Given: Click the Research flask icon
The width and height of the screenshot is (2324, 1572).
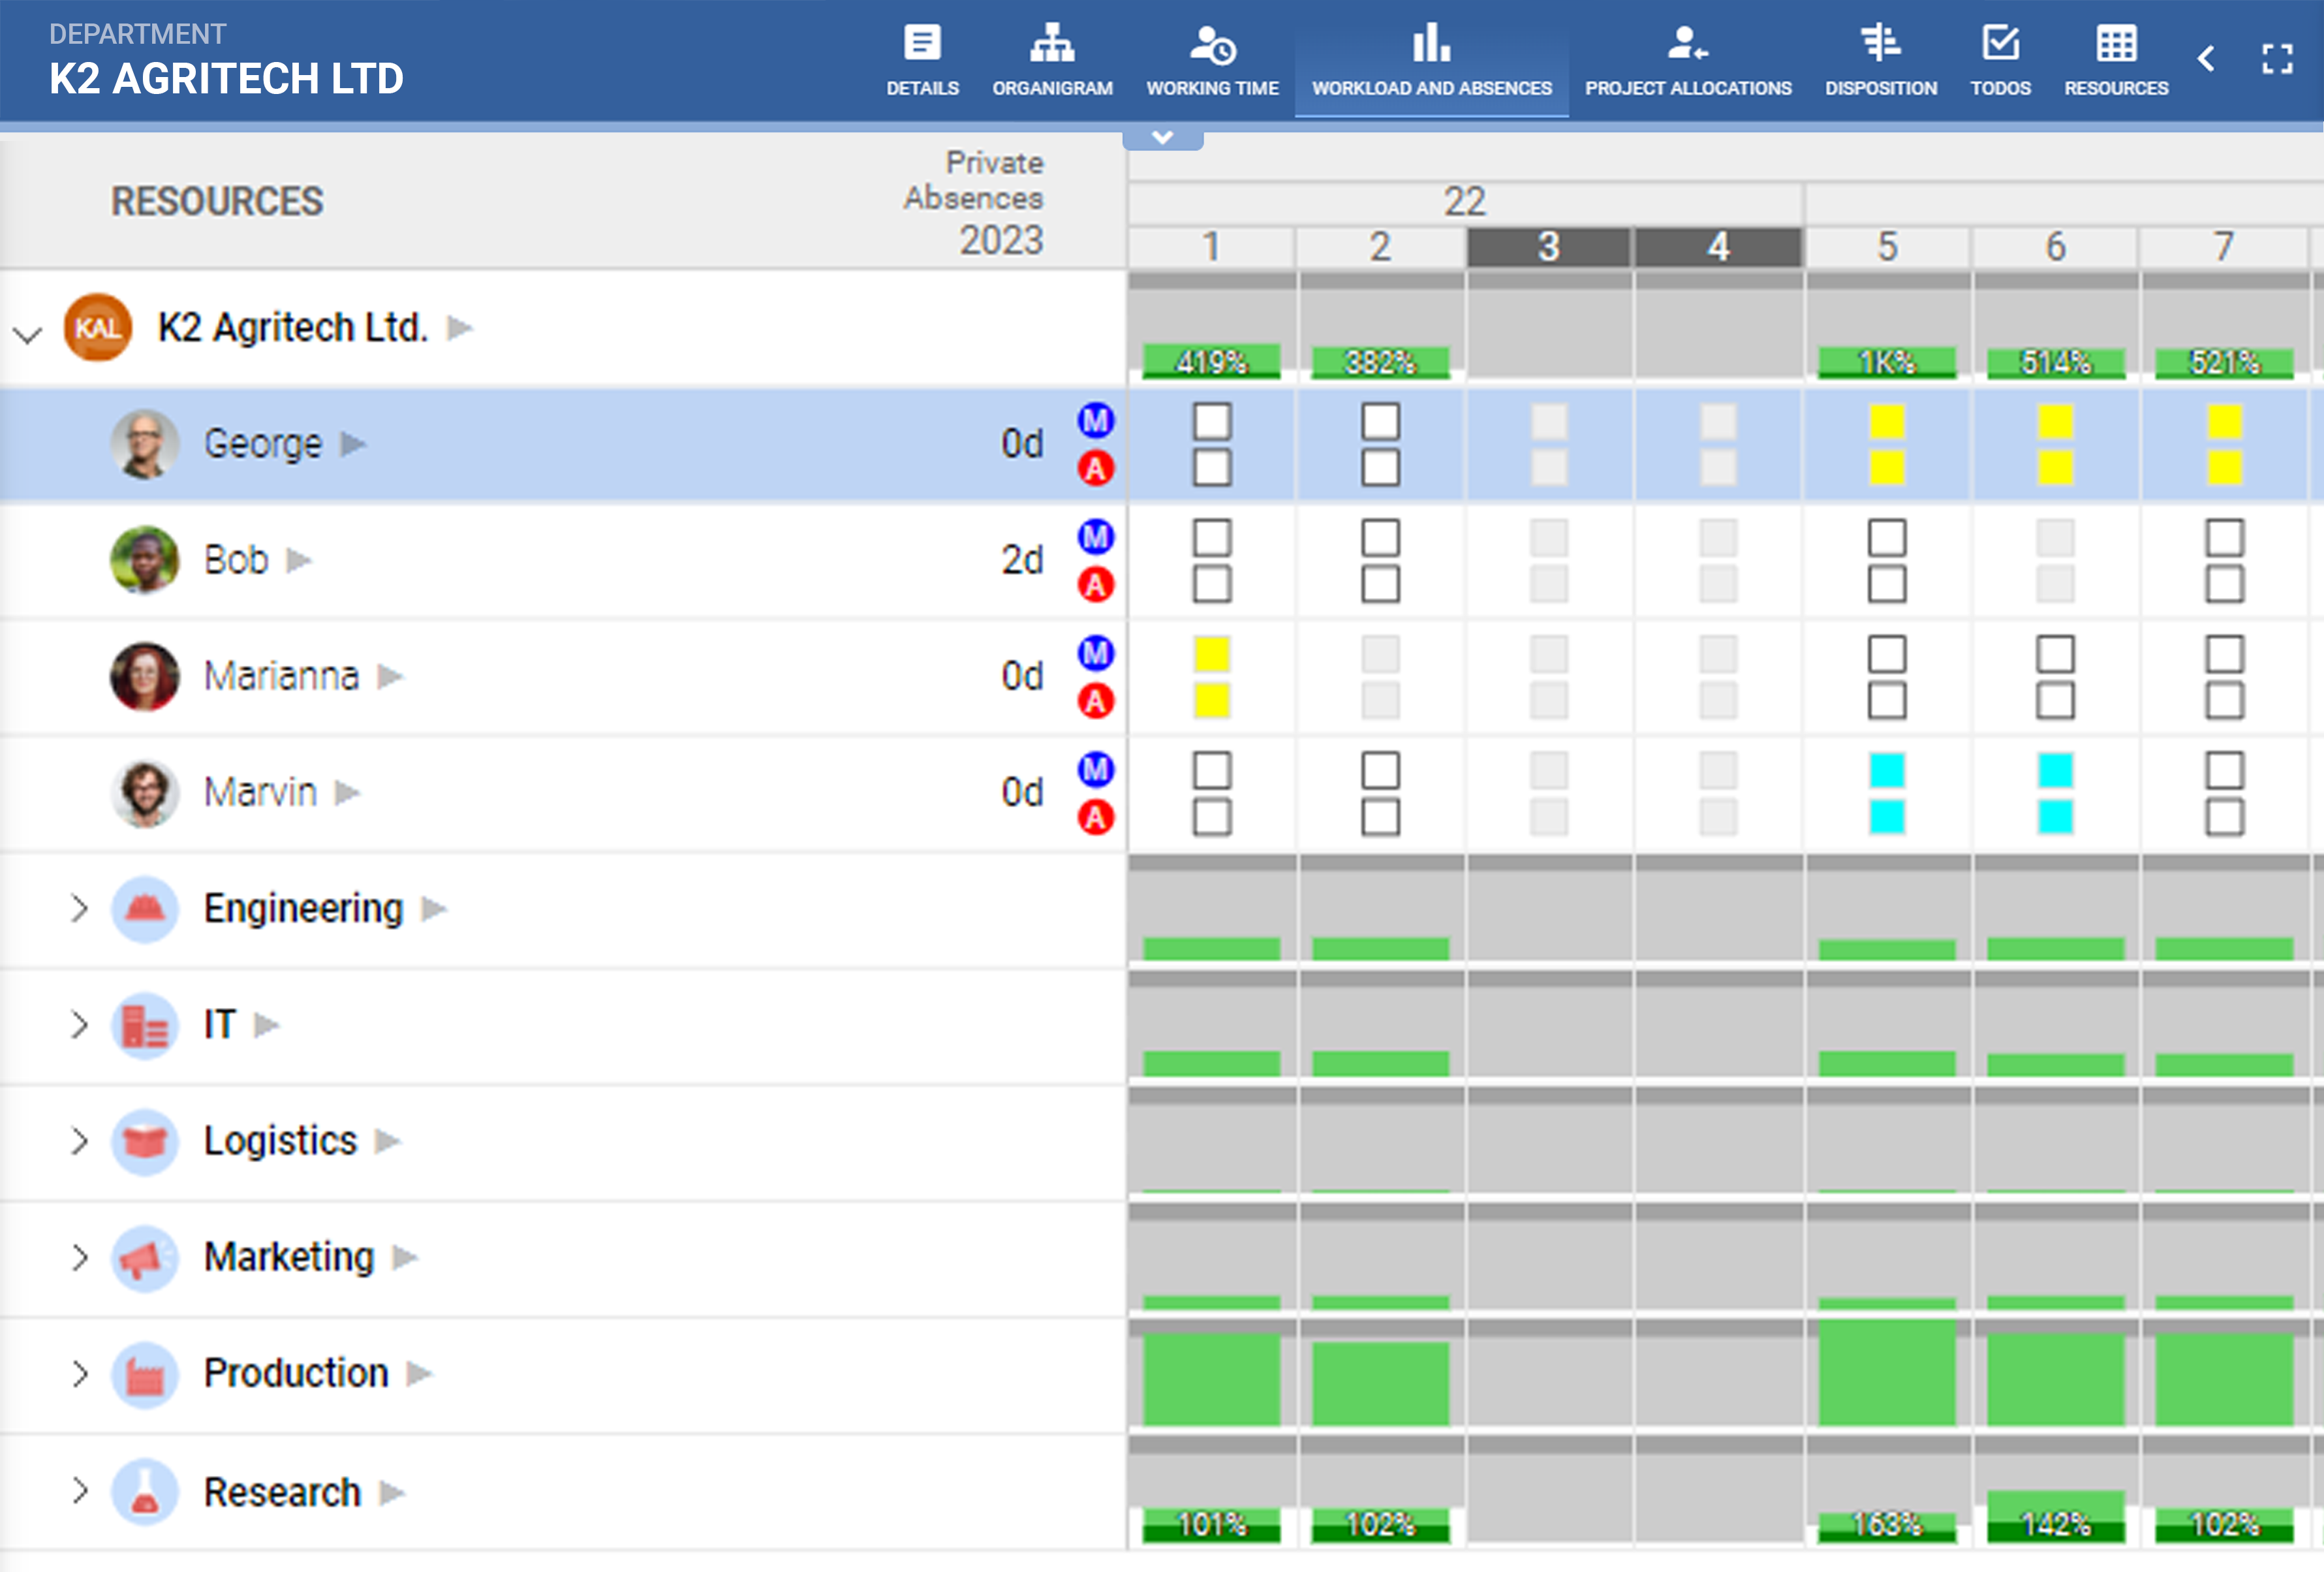Looking at the screenshot, I should [145, 1492].
